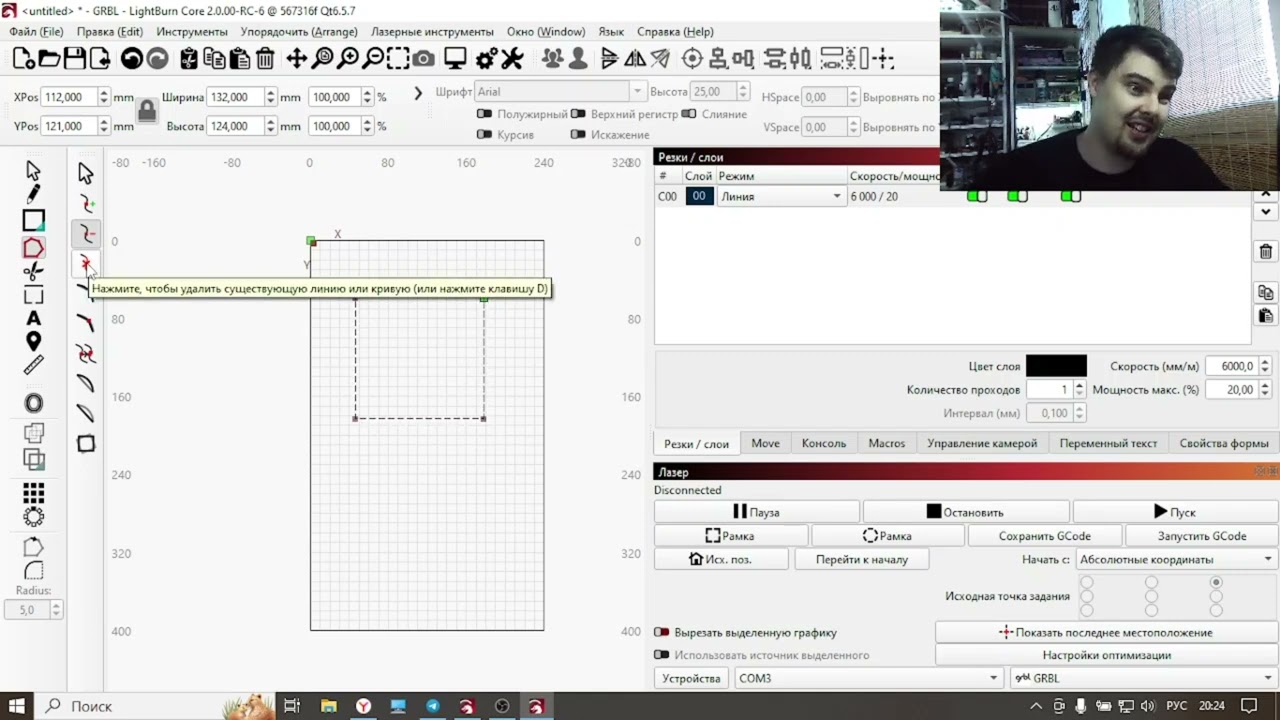Click the Пауза button
1280x720 pixels.
point(756,512)
